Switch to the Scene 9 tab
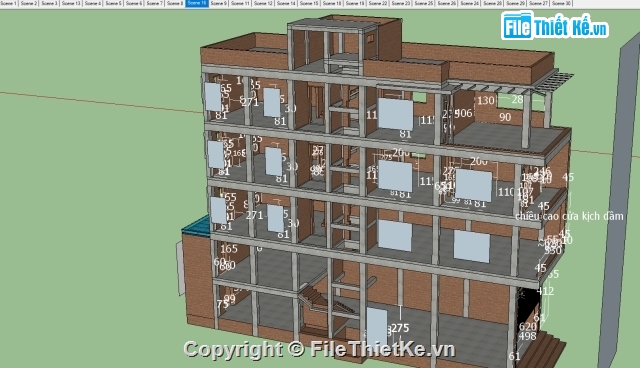Screen dimensions: 640x368 click(x=219, y=3)
